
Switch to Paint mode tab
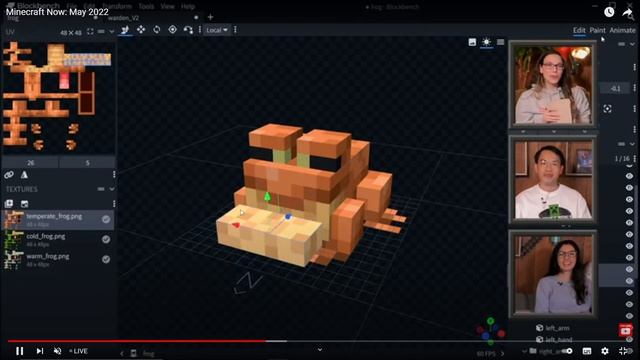[597, 30]
